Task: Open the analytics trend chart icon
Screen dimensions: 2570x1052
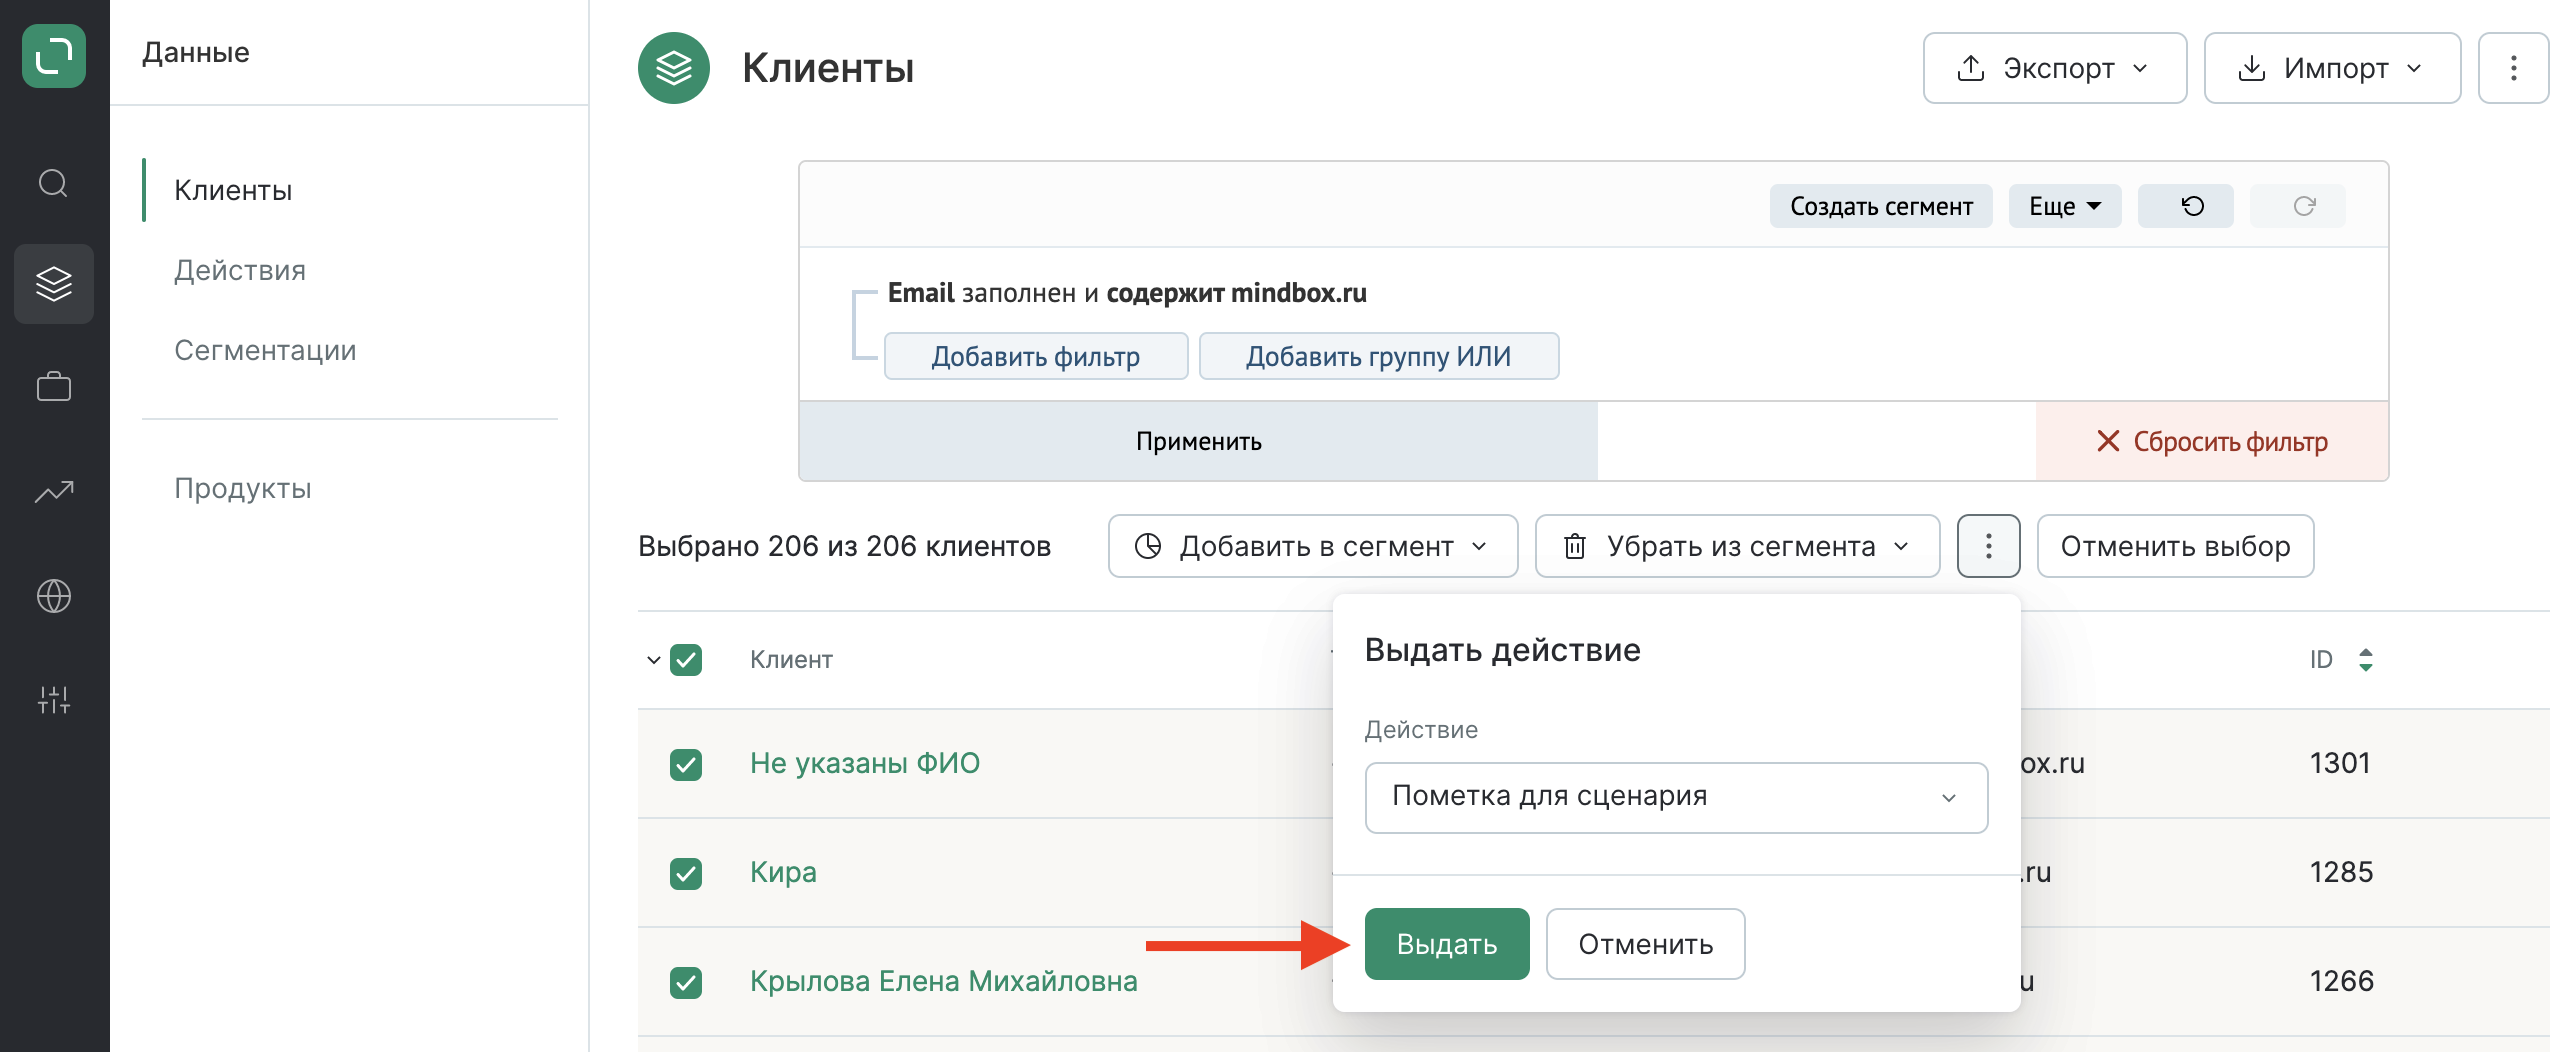Action: (x=54, y=491)
